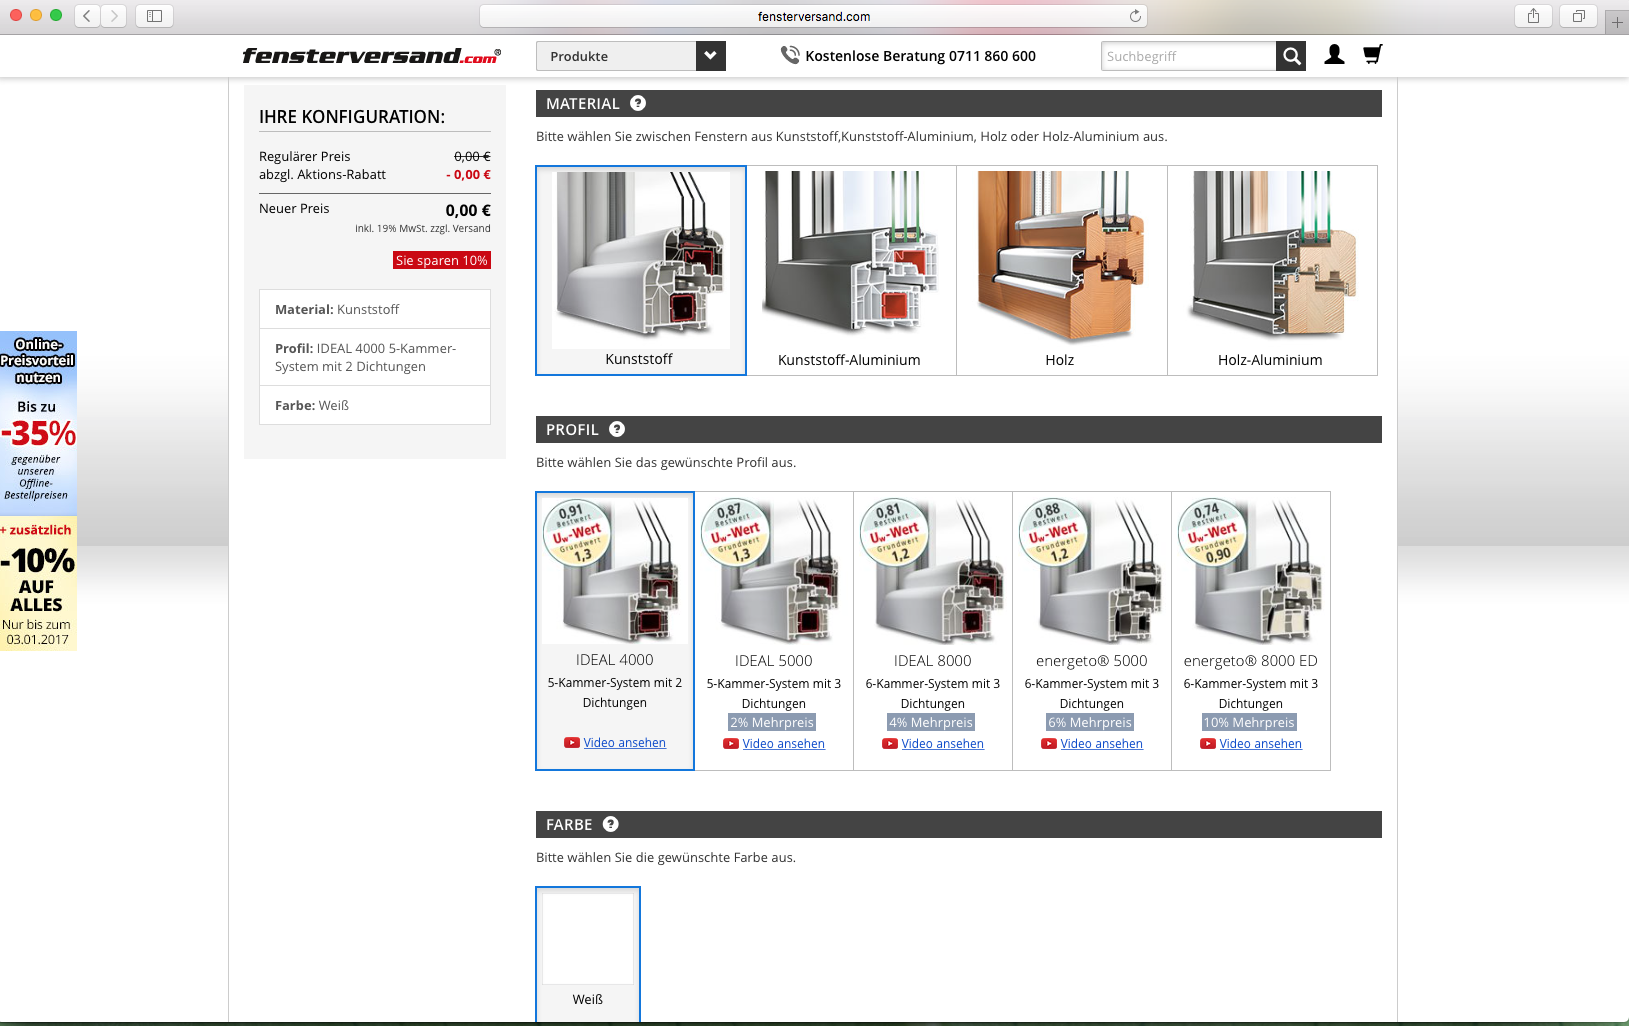Select the IDEAL 5000 profile
Screen dimensions: 1629x1026
pyautogui.click(x=774, y=631)
